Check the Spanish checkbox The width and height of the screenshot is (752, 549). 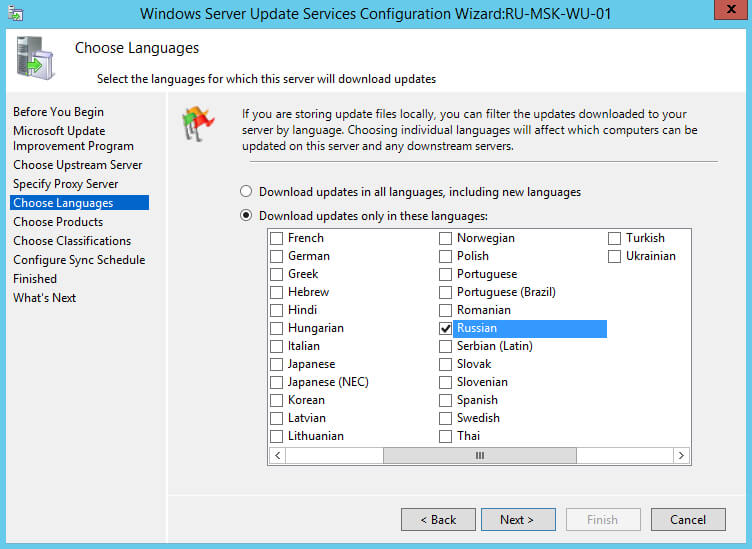pyautogui.click(x=446, y=400)
